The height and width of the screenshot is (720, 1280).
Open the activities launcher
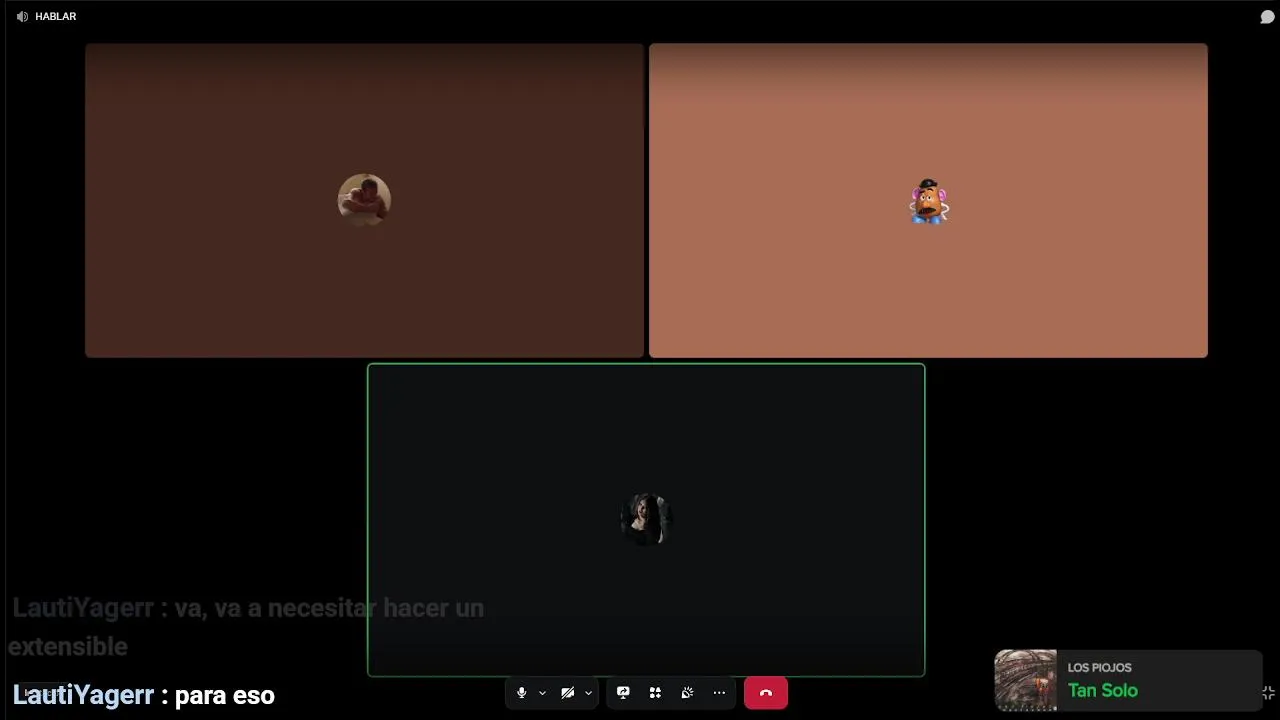655,693
